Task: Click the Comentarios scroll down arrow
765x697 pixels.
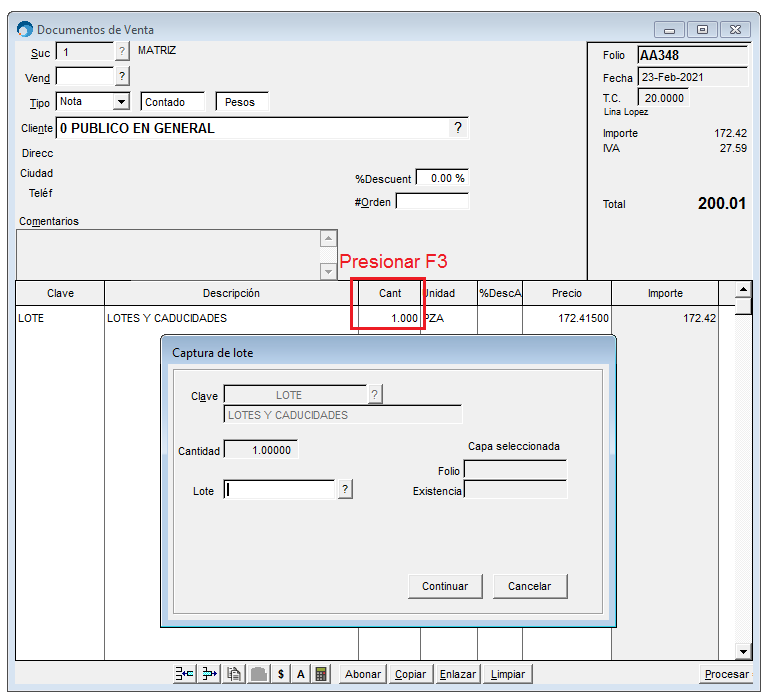Action: [x=328, y=271]
